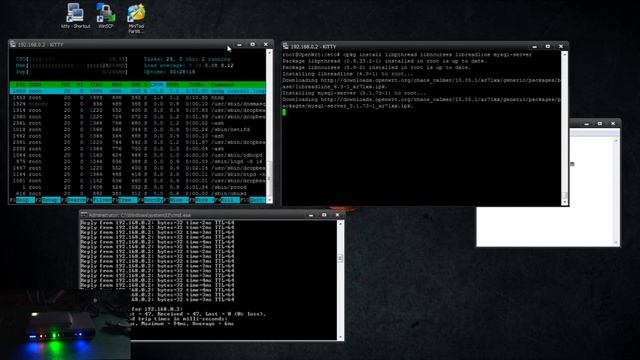Select the process row owned by nobody
This screenshot has width=640, height=360.
click(138, 104)
